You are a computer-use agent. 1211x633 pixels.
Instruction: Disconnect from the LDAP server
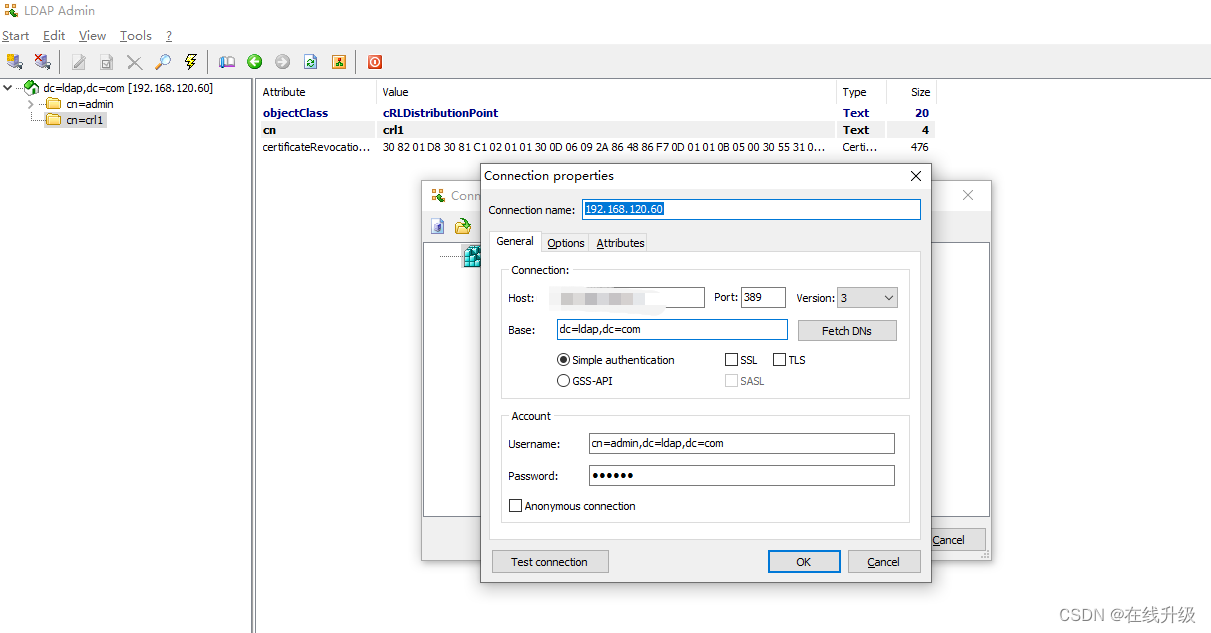click(x=42, y=61)
